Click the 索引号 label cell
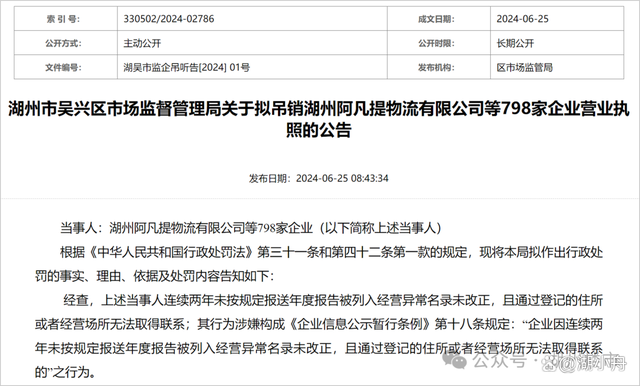 pos(66,19)
